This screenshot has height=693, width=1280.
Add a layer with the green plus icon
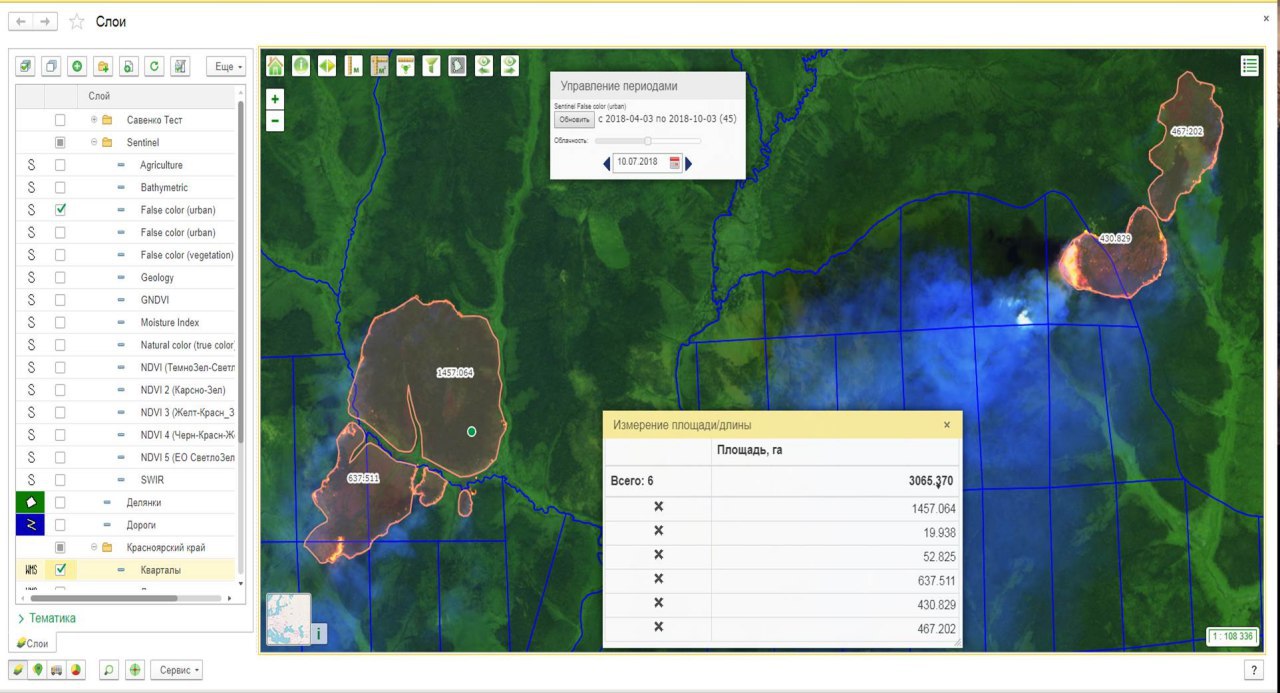[77, 66]
